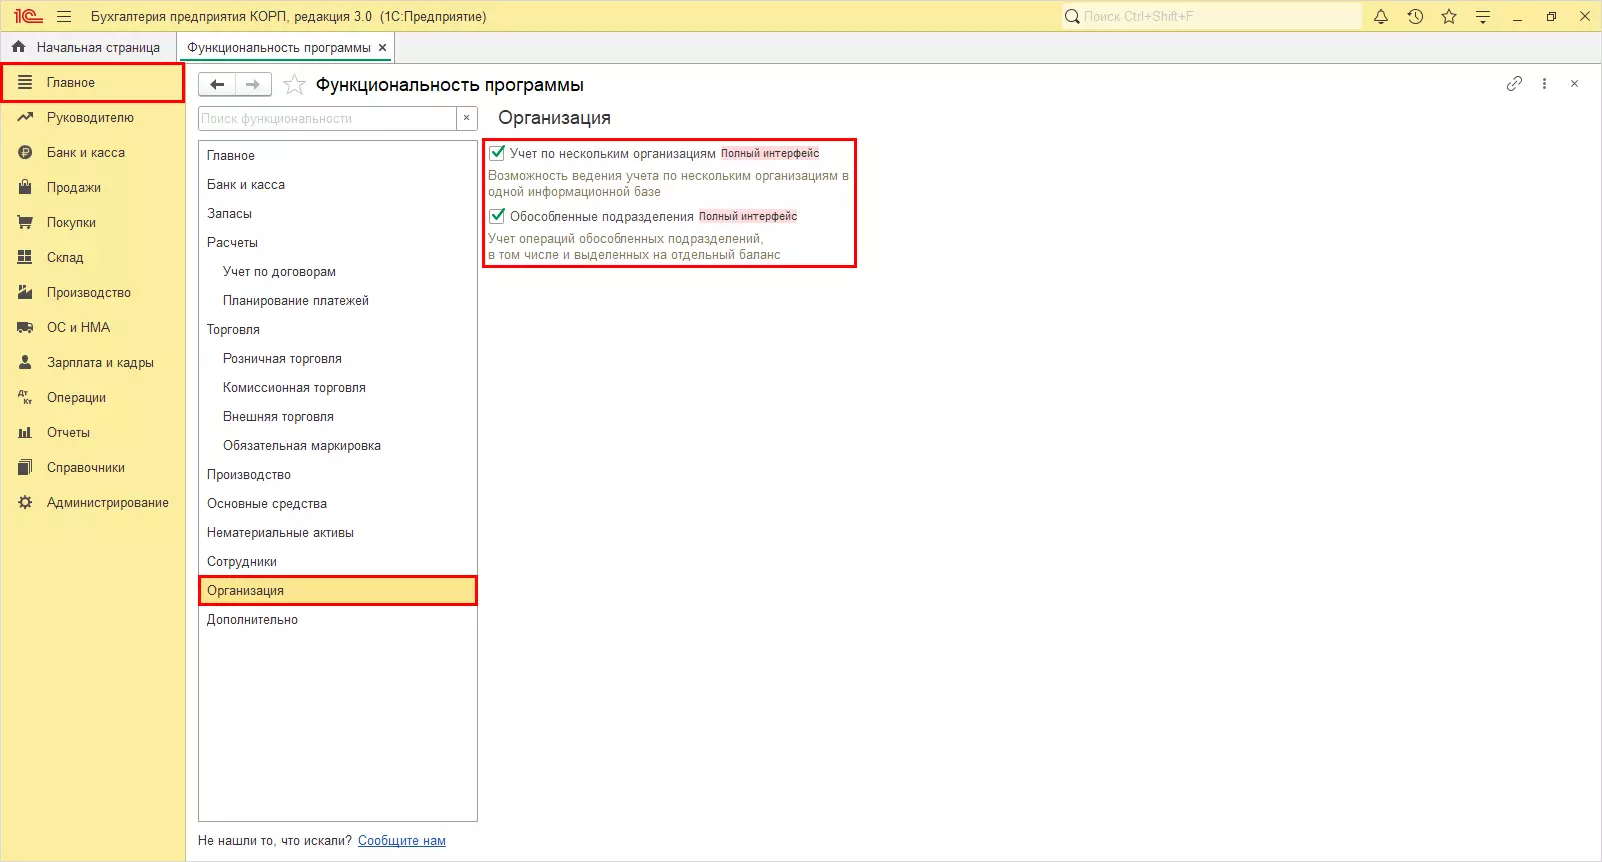This screenshot has width=1602, height=862.
Task: Click the Зарплата и кадры person icon
Action: click(x=25, y=362)
